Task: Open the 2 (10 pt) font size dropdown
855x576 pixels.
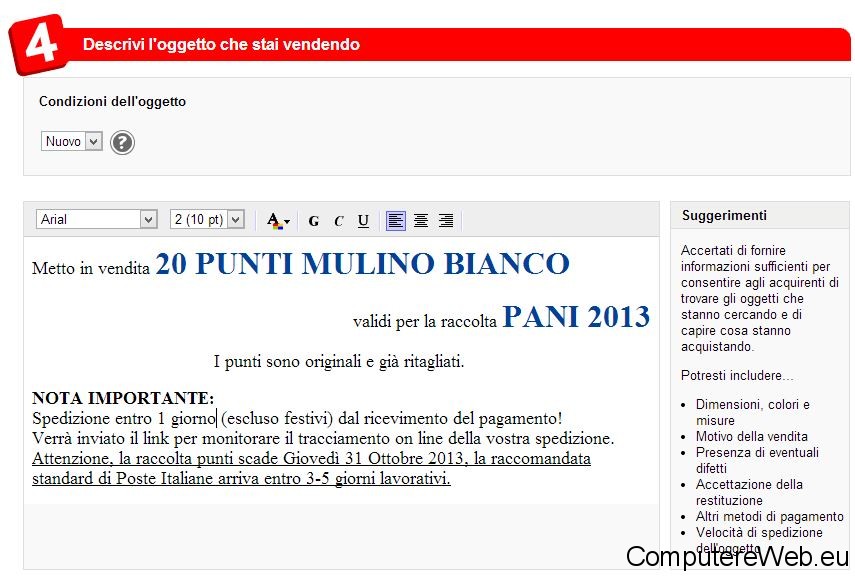Action: [x=207, y=219]
